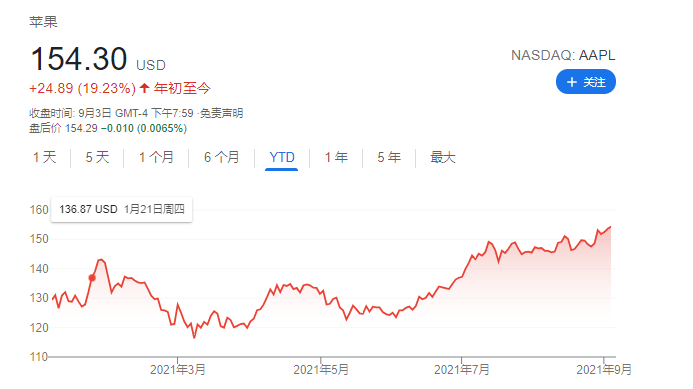Select the 1天 time range tab
Image resolution: width=693 pixels, height=389 pixels.
point(45,157)
